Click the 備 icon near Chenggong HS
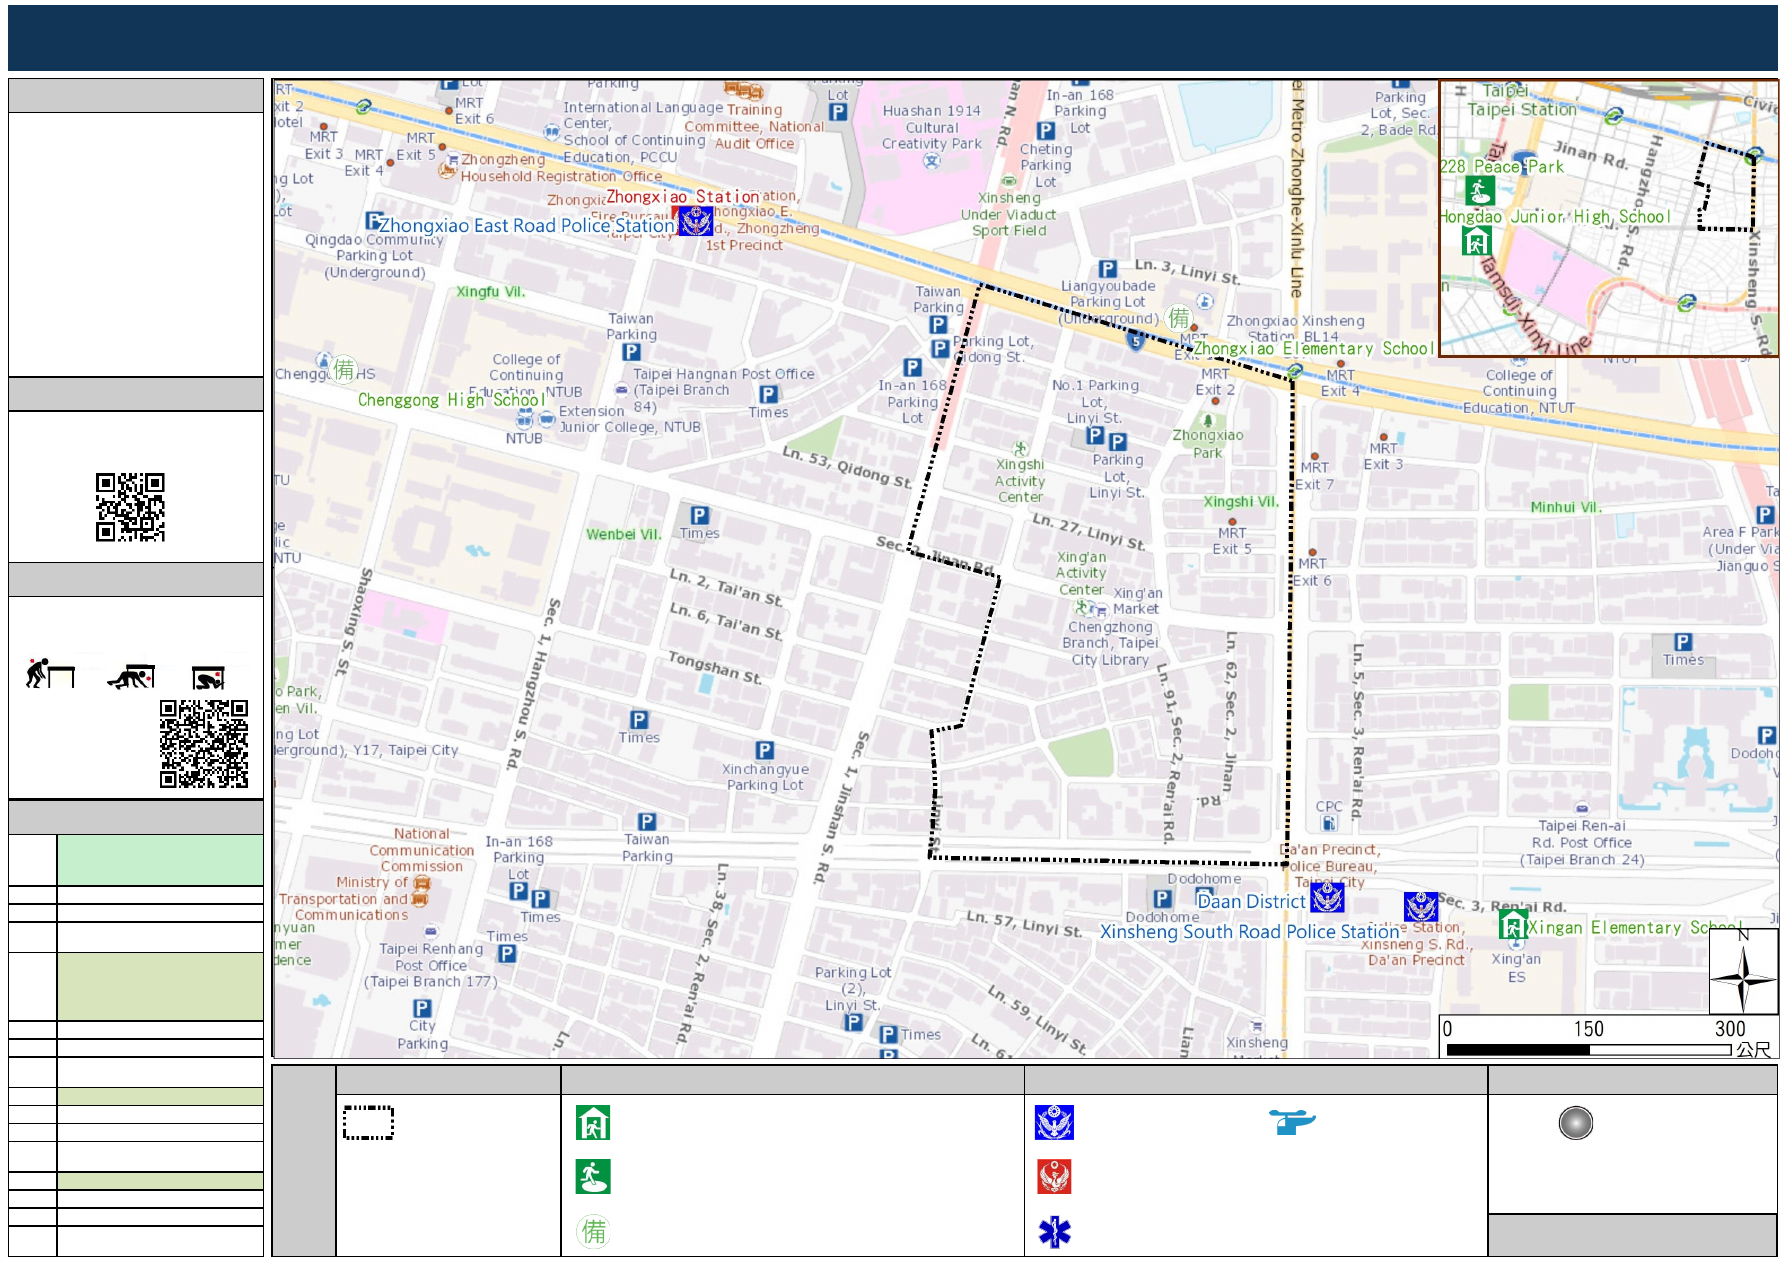 [x=344, y=370]
